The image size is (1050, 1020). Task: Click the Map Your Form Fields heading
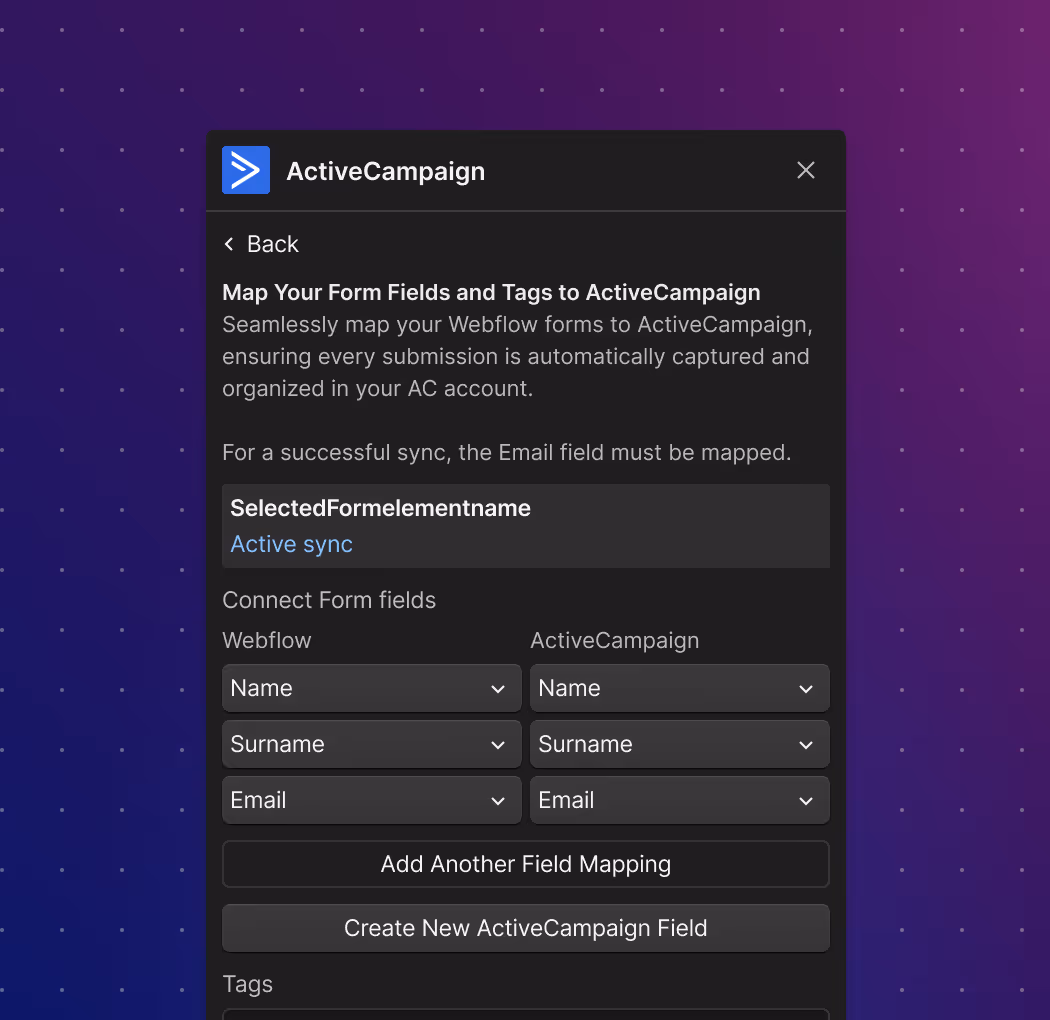point(492,293)
